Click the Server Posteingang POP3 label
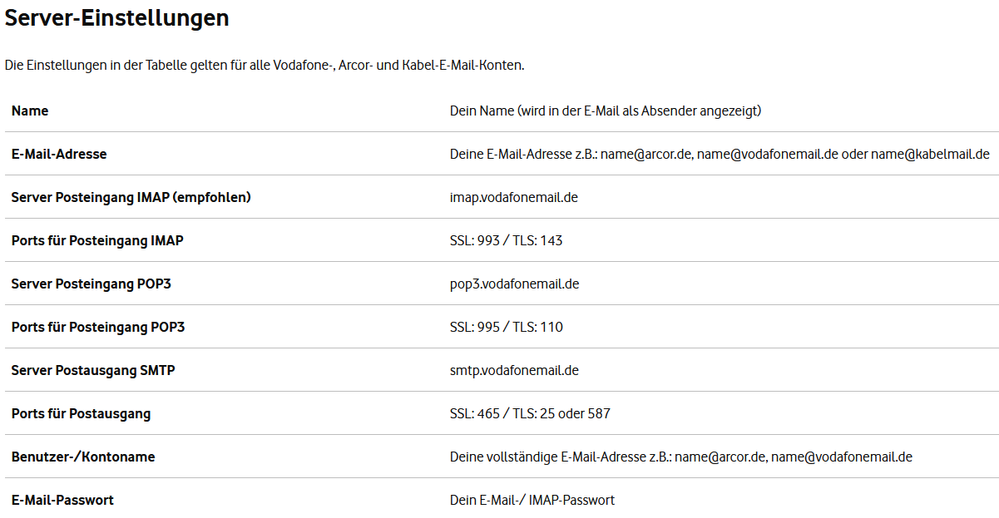This screenshot has width=999, height=518. [91, 284]
